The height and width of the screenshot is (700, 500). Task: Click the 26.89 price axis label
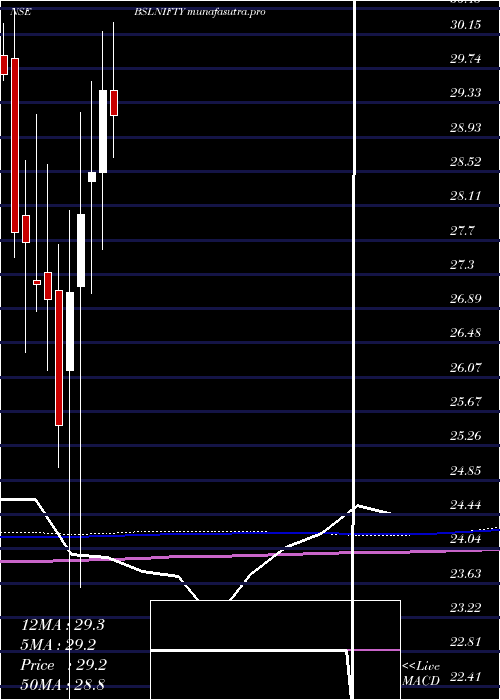[465, 299]
